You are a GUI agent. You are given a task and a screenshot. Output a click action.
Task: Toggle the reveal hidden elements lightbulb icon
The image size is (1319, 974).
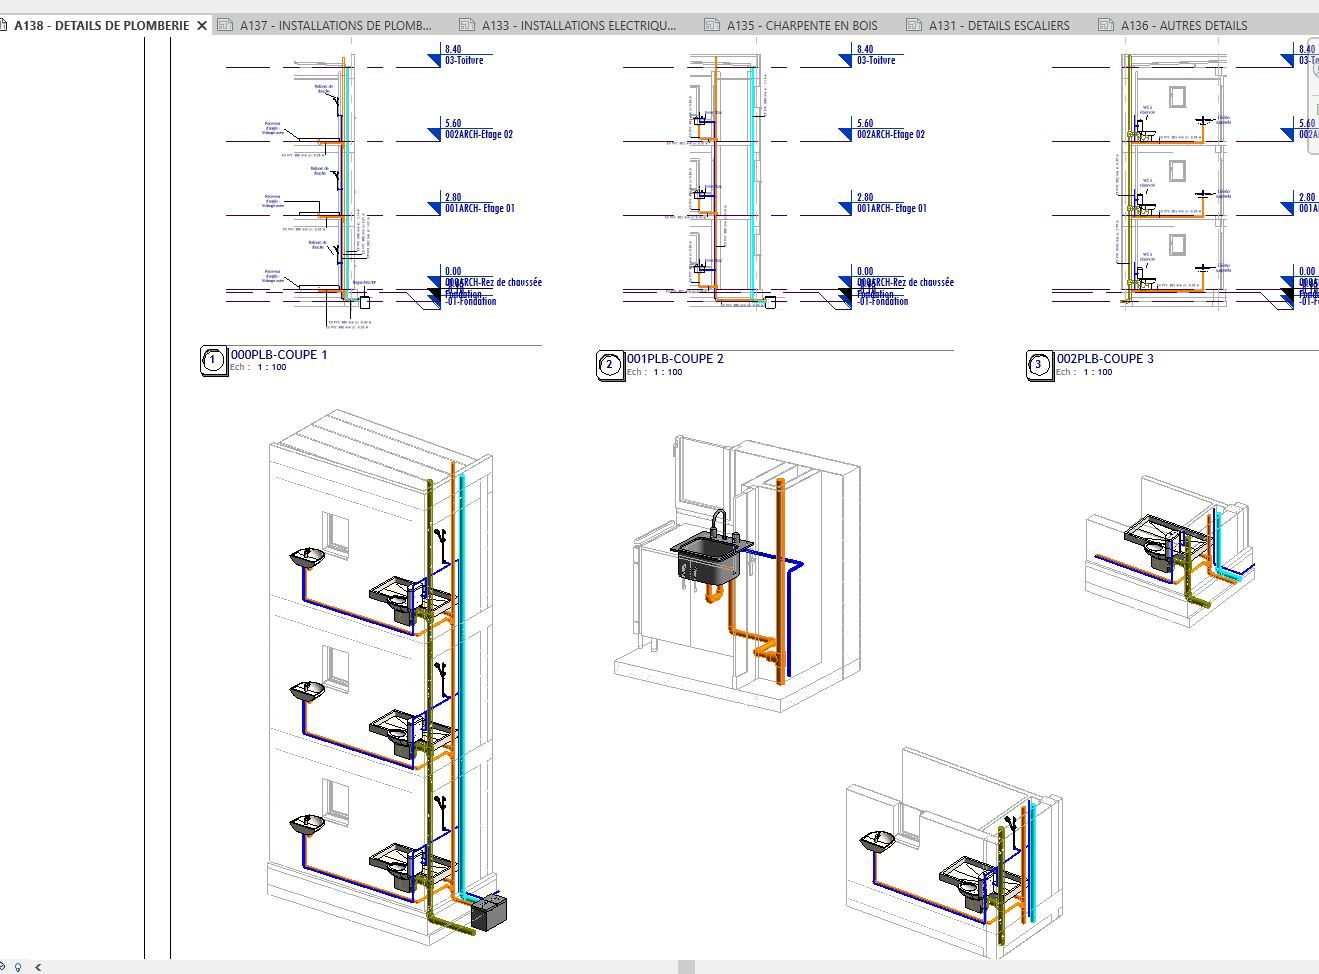pyautogui.click(x=19, y=967)
